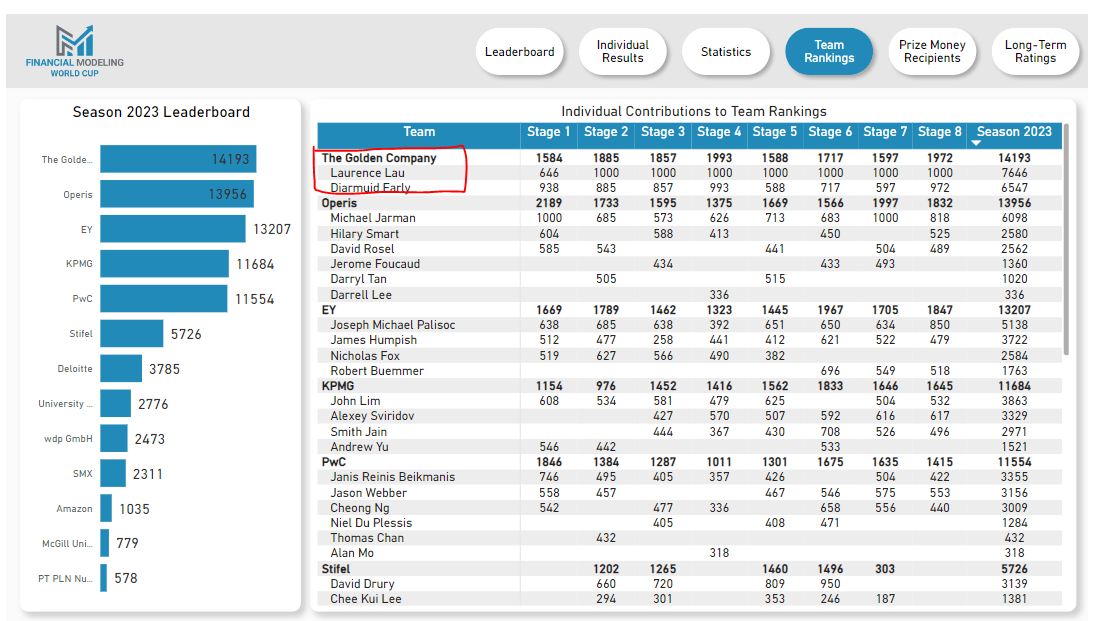Sort by Stage 5 column header
This screenshot has width=1094, height=621.
pos(774,132)
